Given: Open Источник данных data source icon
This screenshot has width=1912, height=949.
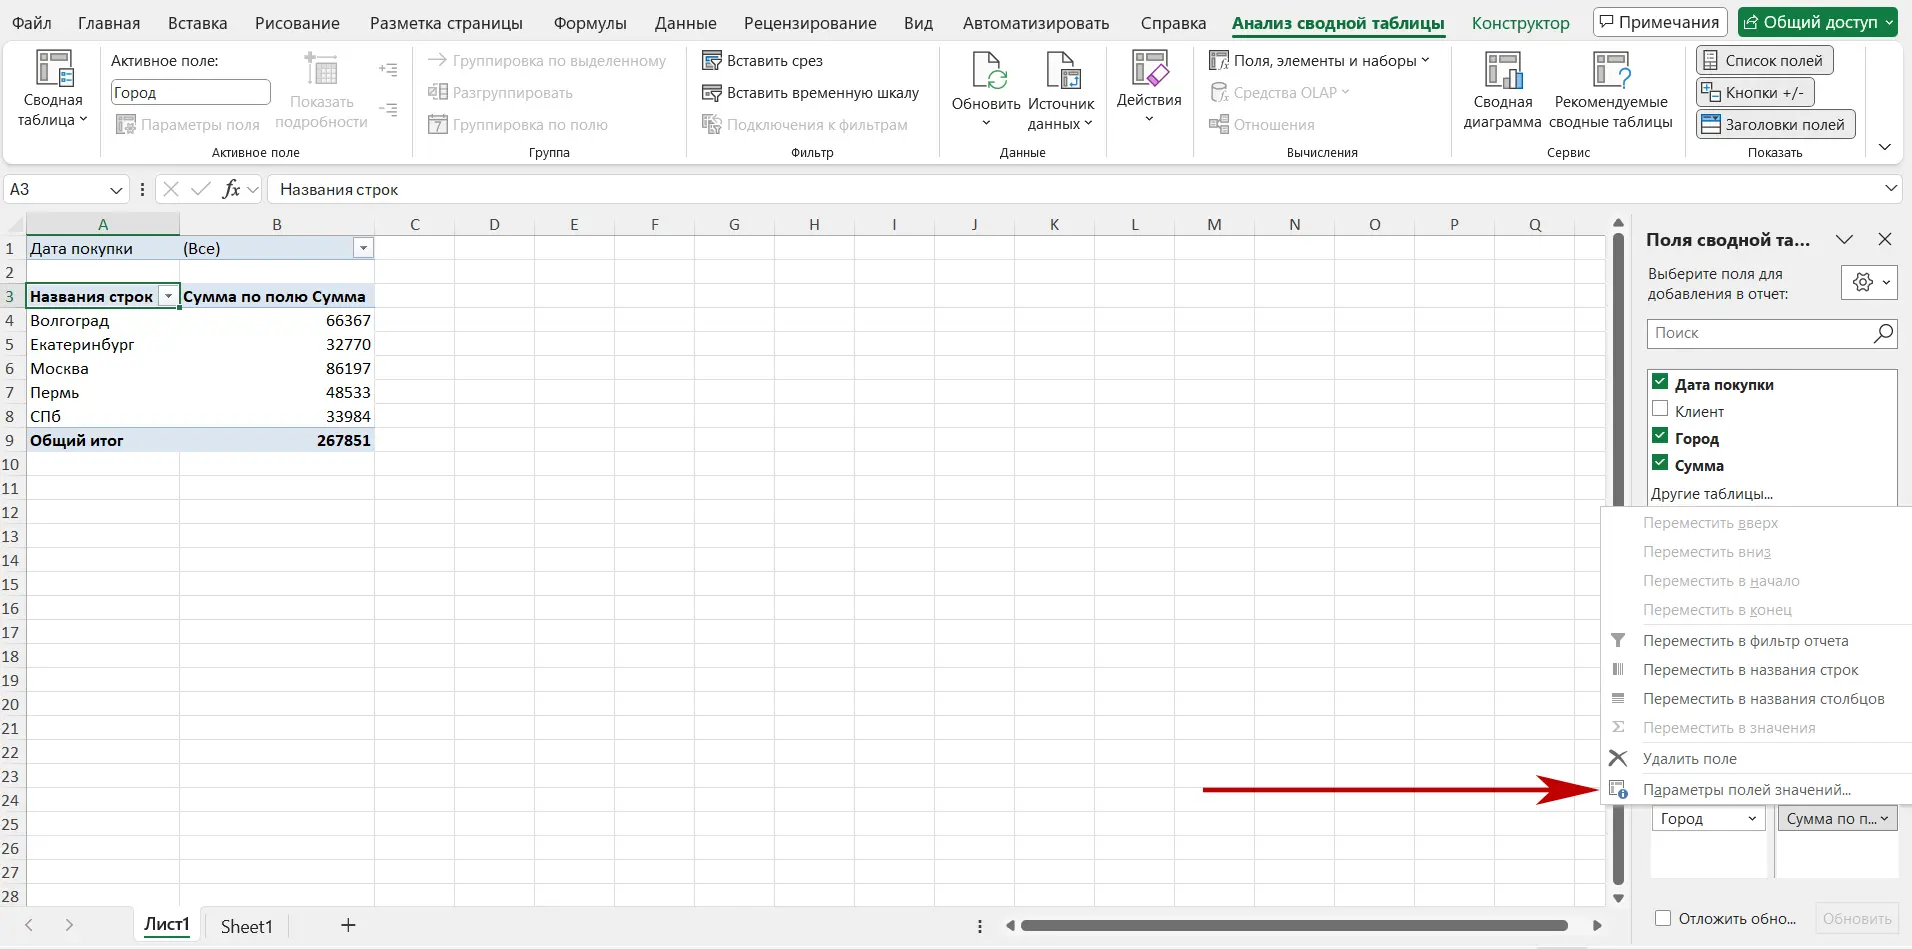Looking at the screenshot, I should tap(1061, 74).
